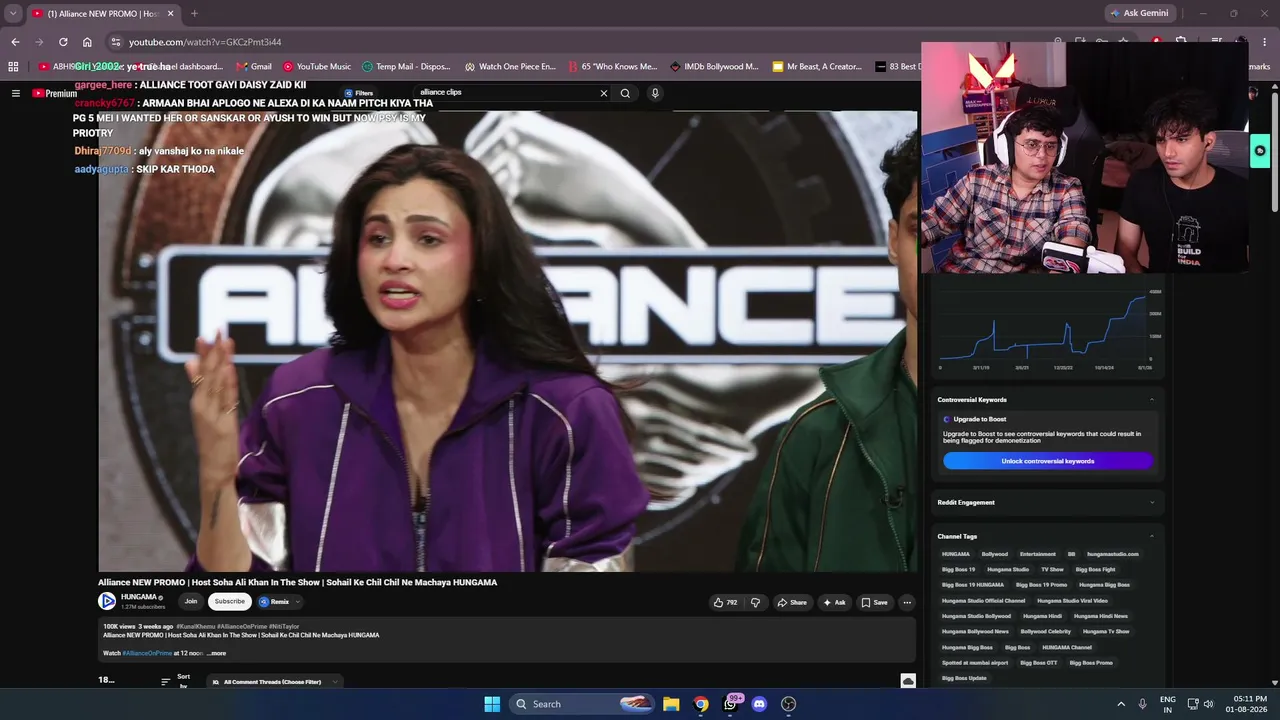Open the Gmail bookmark
This screenshot has width=1280, height=720.
click(x=254, y=67)
